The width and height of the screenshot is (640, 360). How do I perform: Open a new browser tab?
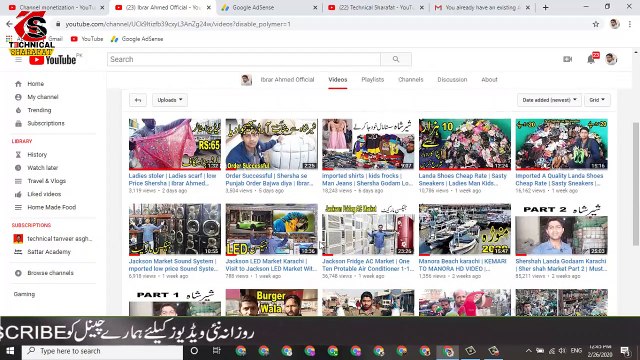(x=546, y=7)
